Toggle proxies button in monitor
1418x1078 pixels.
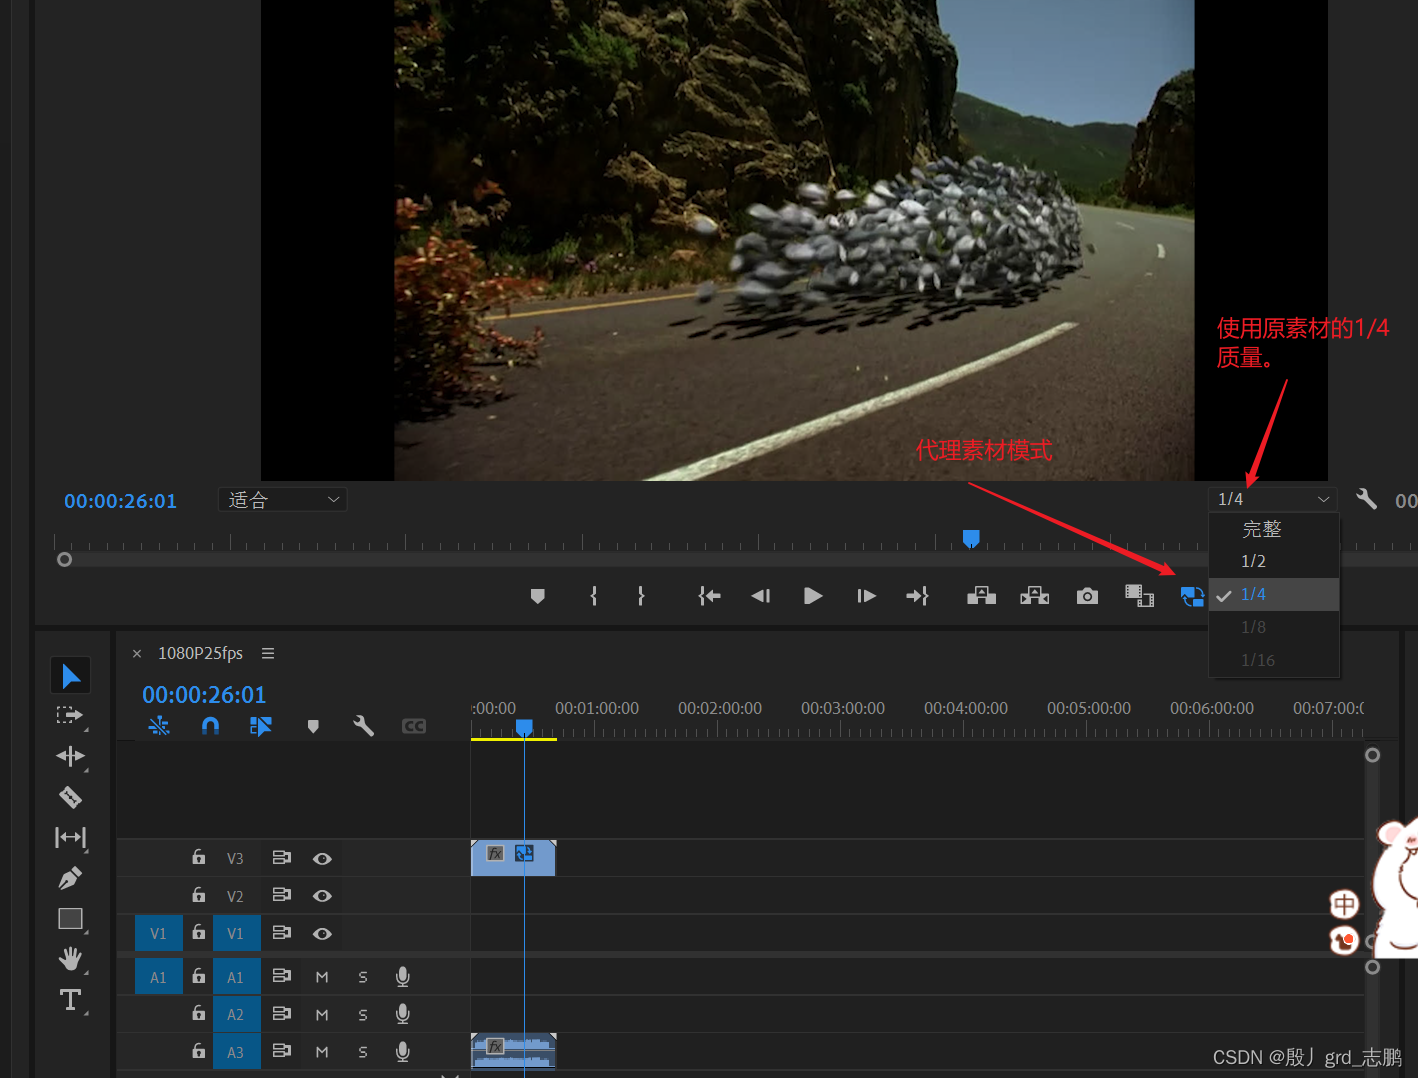tap(1192, 597)
